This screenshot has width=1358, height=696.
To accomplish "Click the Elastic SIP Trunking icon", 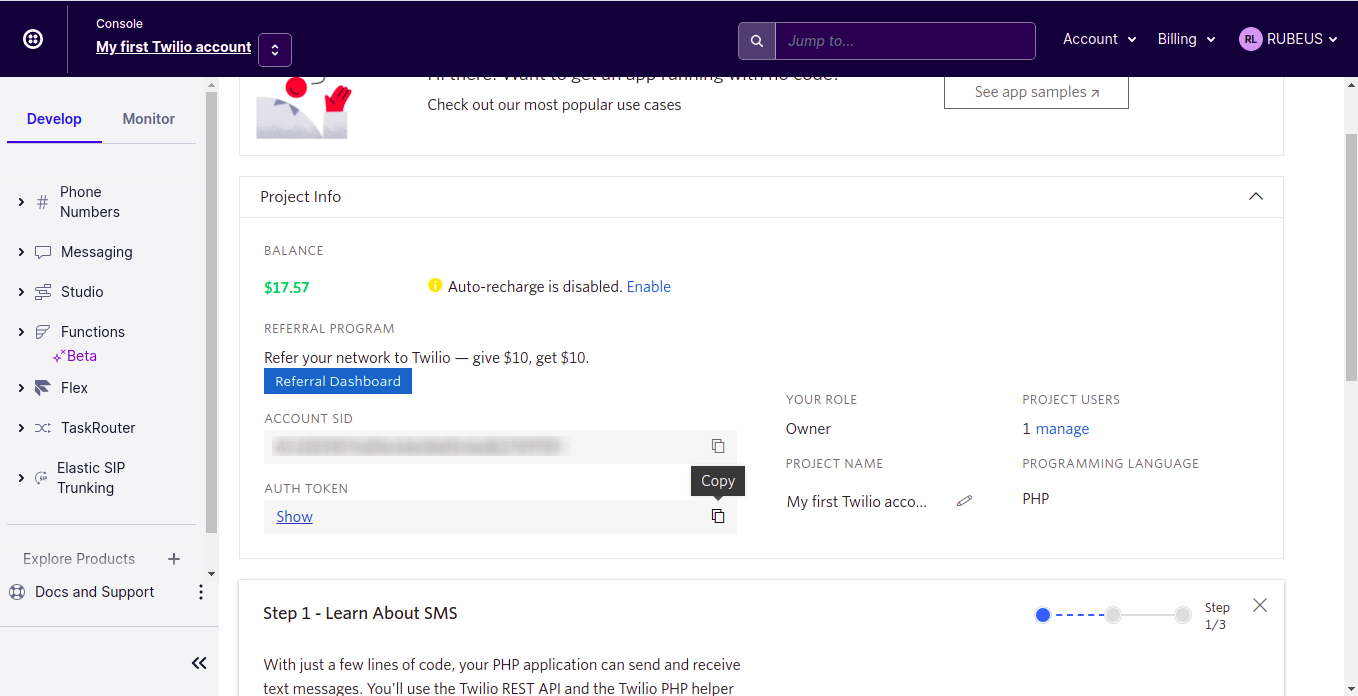I will 42,478.
